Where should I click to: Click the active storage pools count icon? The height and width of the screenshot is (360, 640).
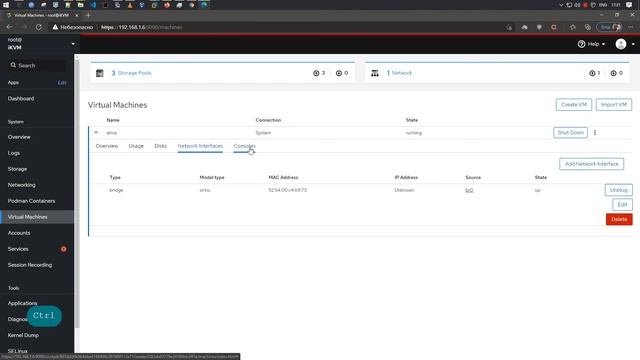click(316, 73)
